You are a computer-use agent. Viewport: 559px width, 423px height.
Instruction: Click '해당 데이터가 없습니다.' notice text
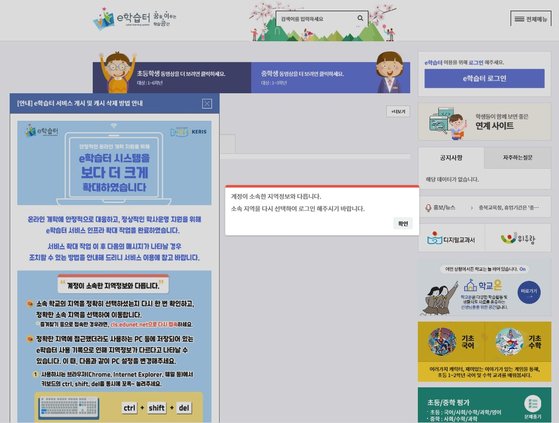[452, 179]
